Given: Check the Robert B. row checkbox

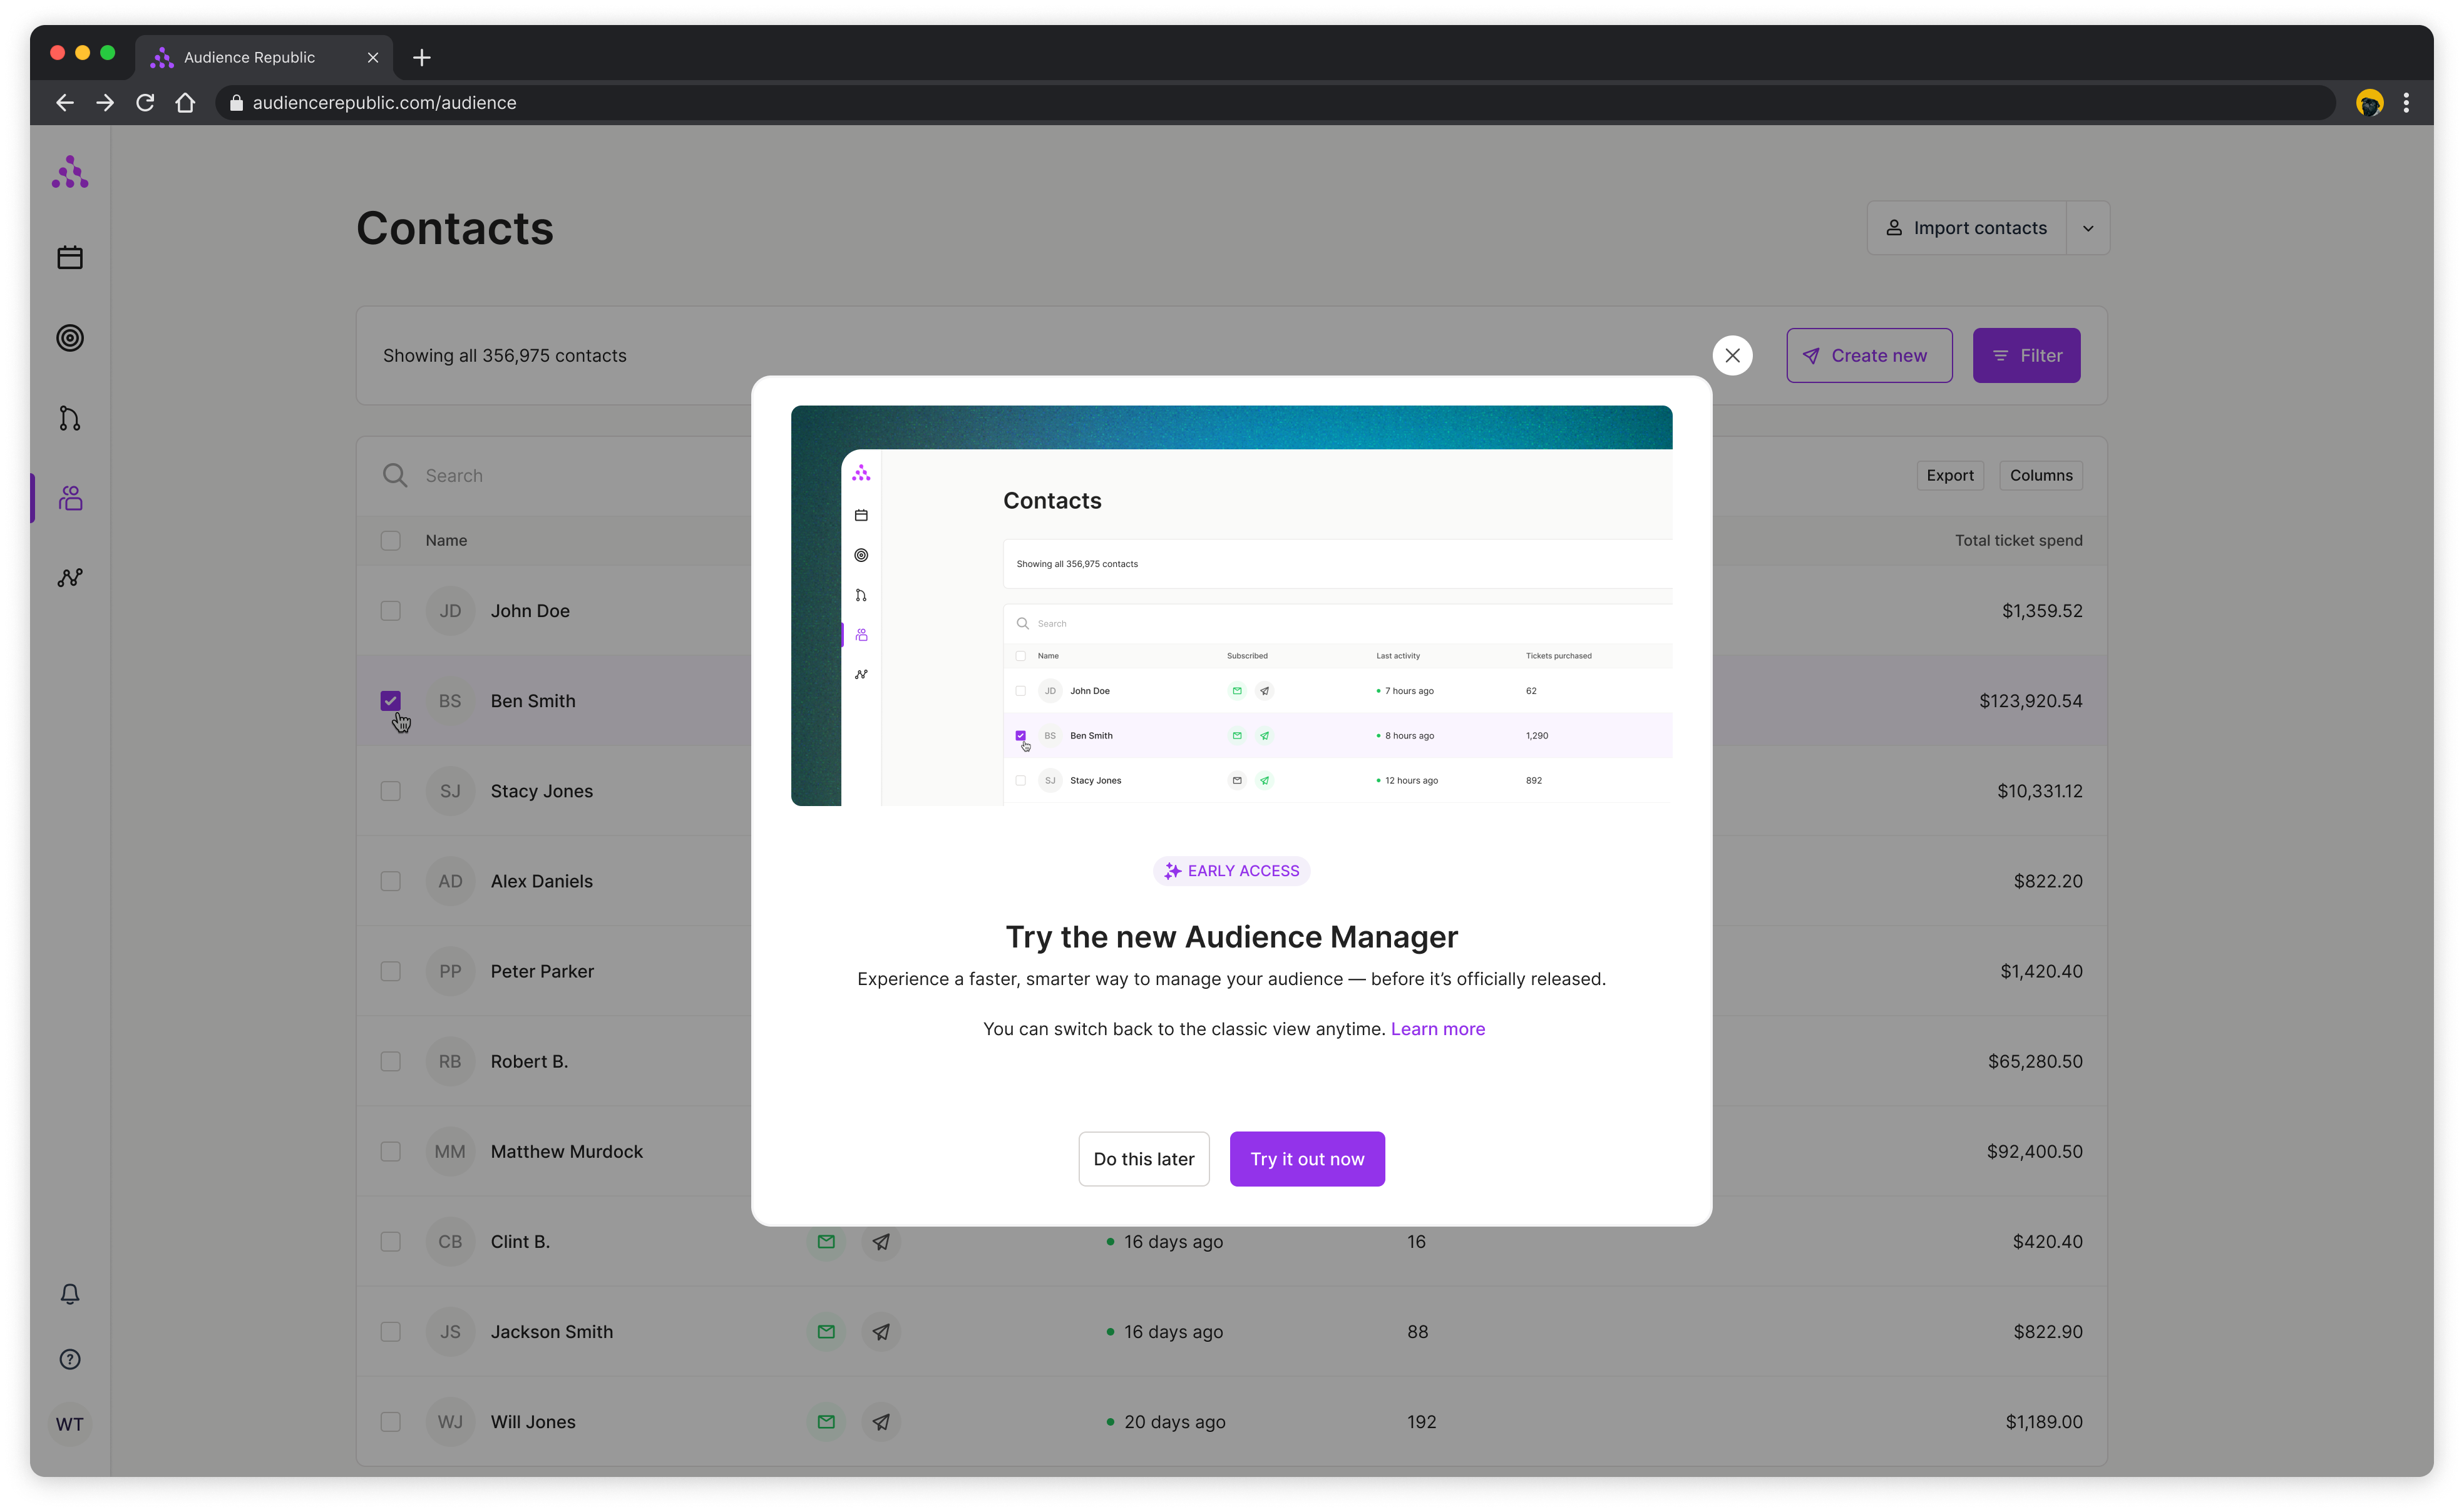Looking at the screenshot, I should (391, 1061).
